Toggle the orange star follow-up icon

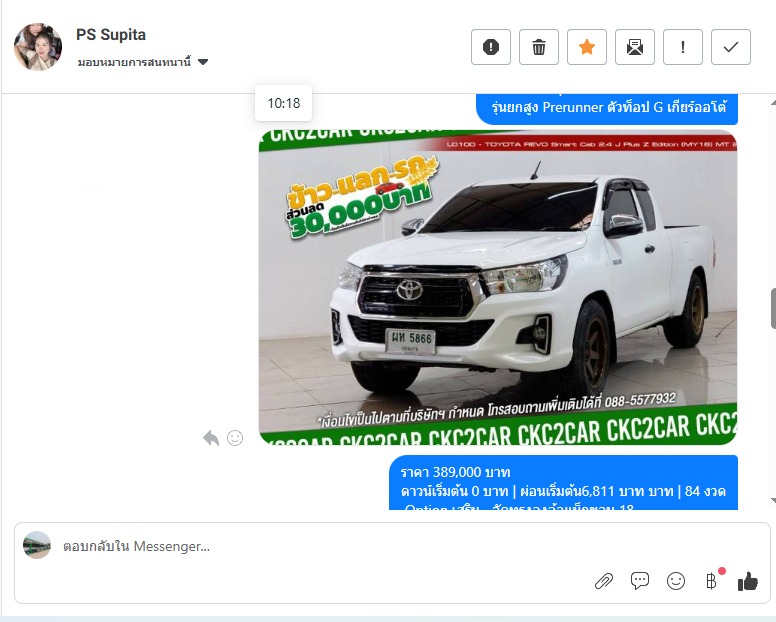pos(586,47)
